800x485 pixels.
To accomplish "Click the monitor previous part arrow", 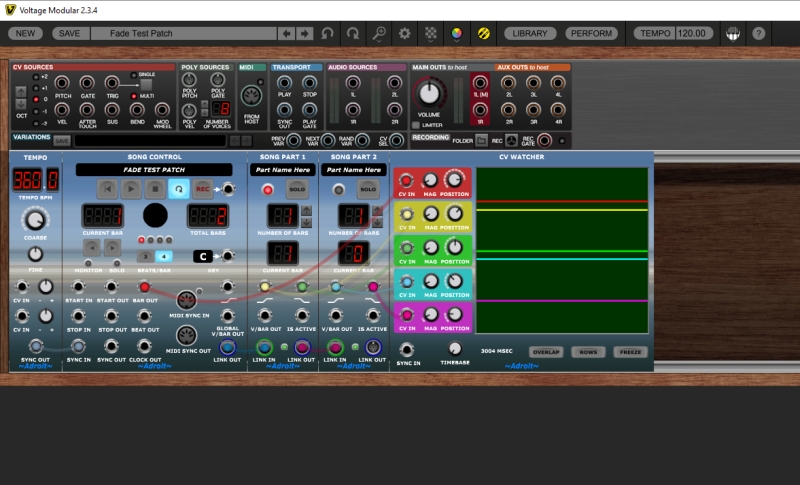I will (x=92, y=248).
